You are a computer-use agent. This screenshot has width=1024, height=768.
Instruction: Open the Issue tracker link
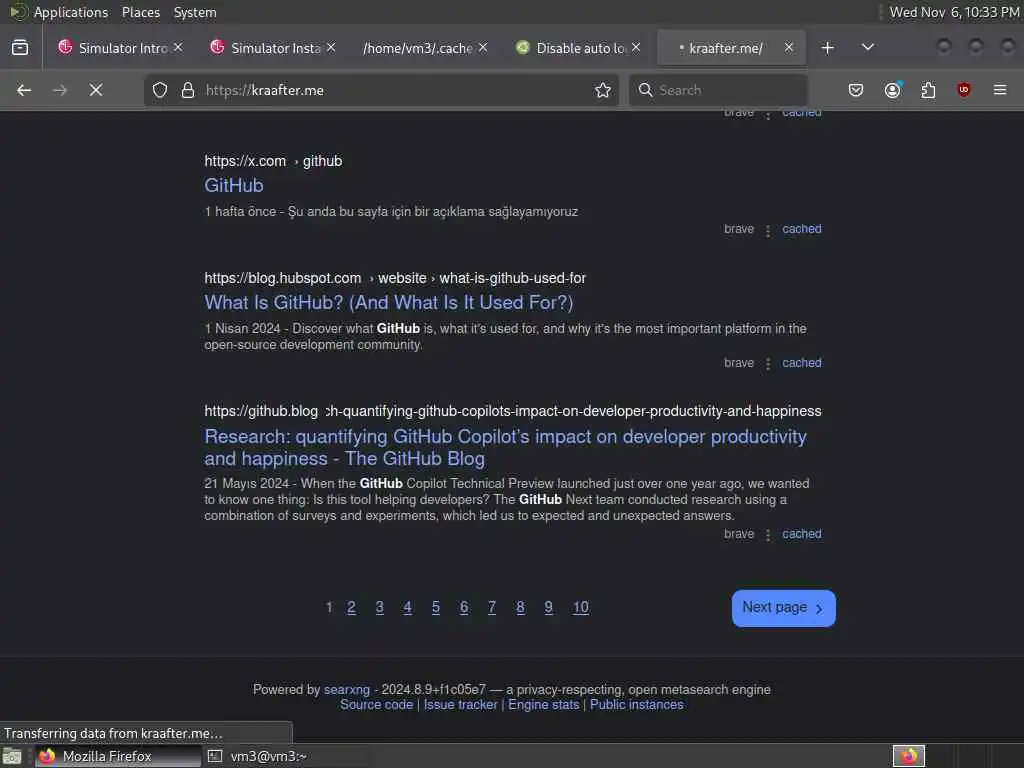tap(460, 705)
